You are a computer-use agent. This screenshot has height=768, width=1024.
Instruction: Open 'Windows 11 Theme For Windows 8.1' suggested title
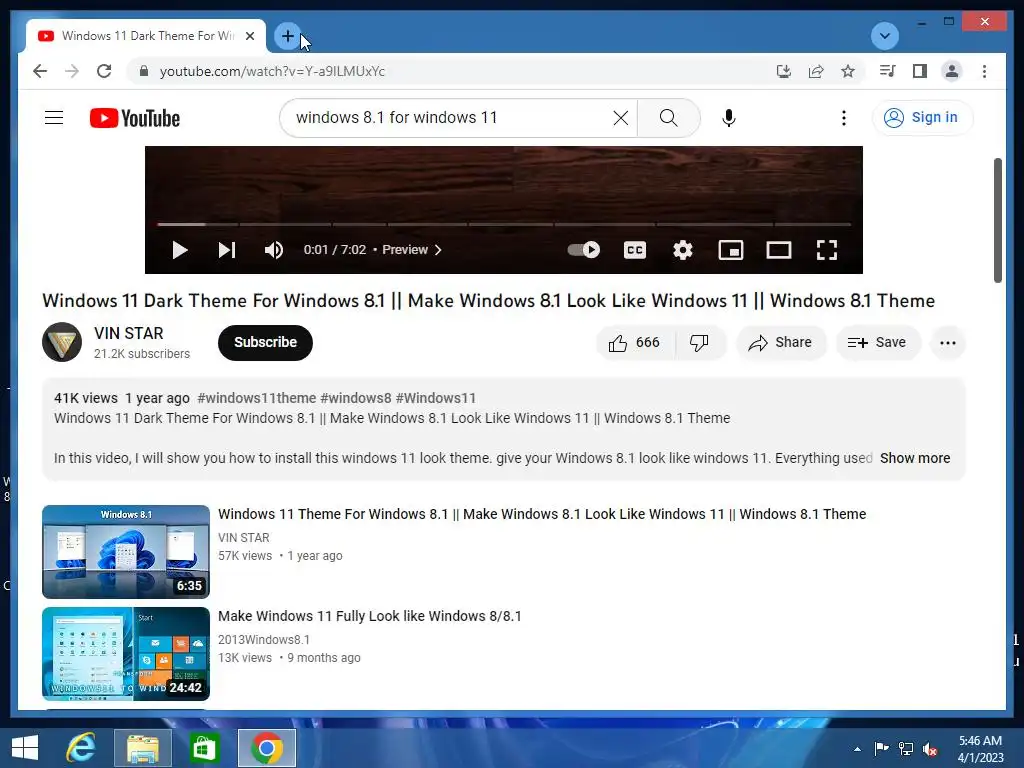[542, 514]
